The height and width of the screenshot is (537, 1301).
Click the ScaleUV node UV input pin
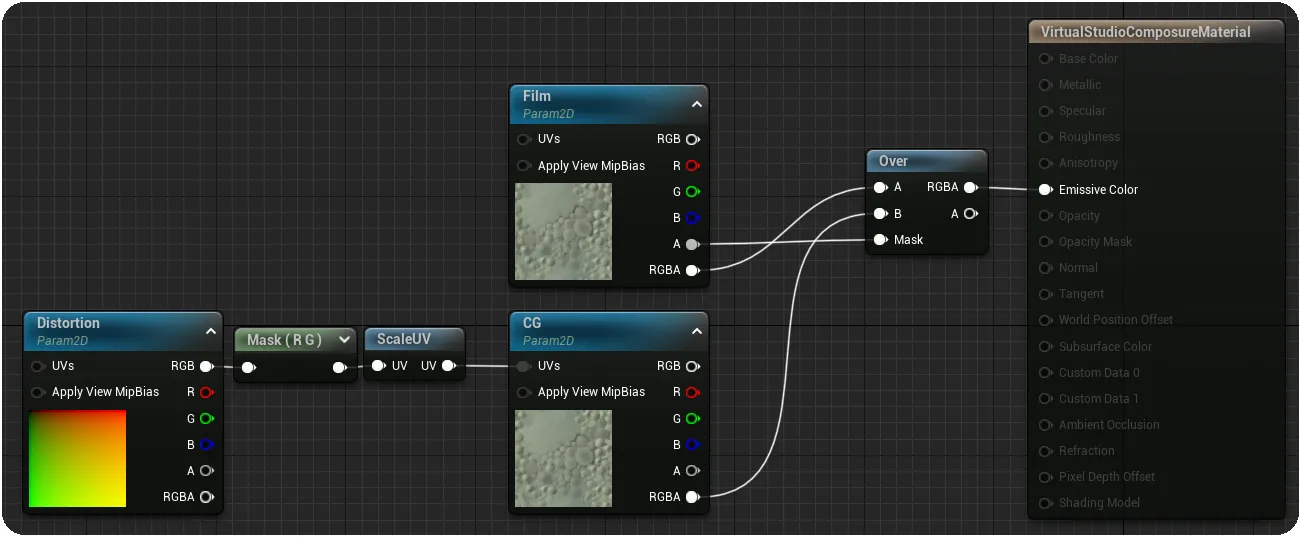[378, 366]
